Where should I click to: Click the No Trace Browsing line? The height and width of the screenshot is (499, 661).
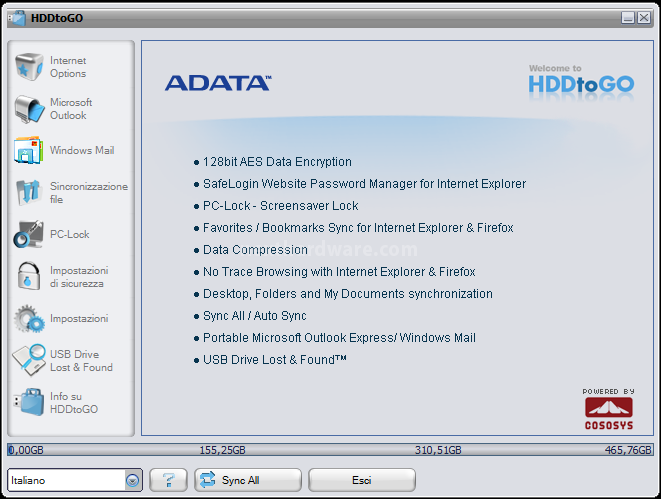[x=339, y=272]
